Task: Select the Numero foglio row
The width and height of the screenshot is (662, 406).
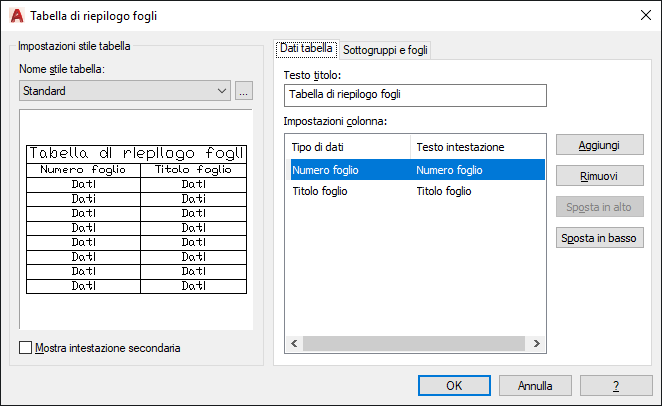Action: [414, 170]
